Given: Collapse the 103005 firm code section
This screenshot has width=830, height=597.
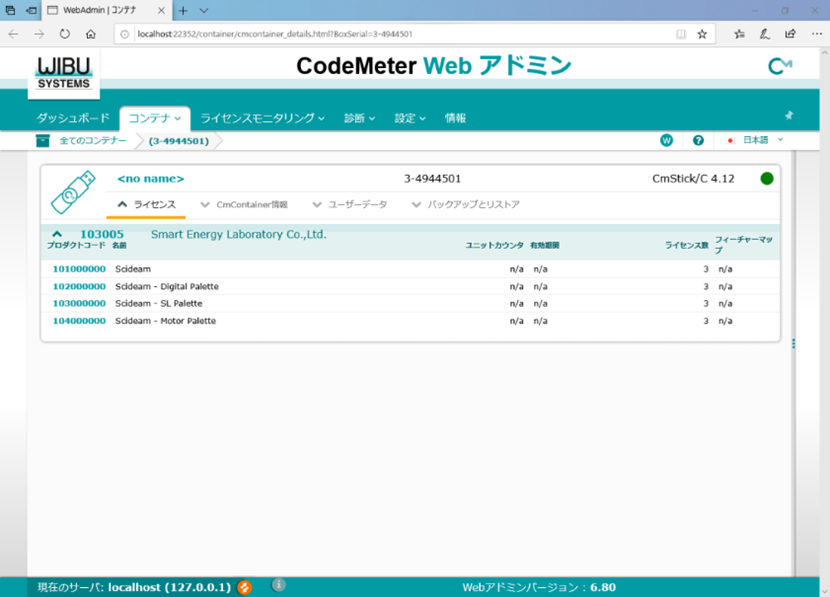Looking at the screenshot, I should [x=57, y=233].
